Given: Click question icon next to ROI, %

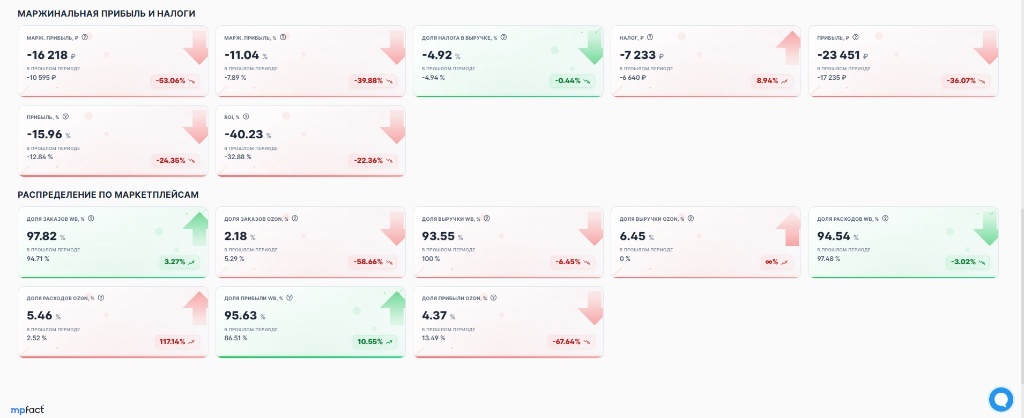Looking at the screenshot, I should point(246,117).
